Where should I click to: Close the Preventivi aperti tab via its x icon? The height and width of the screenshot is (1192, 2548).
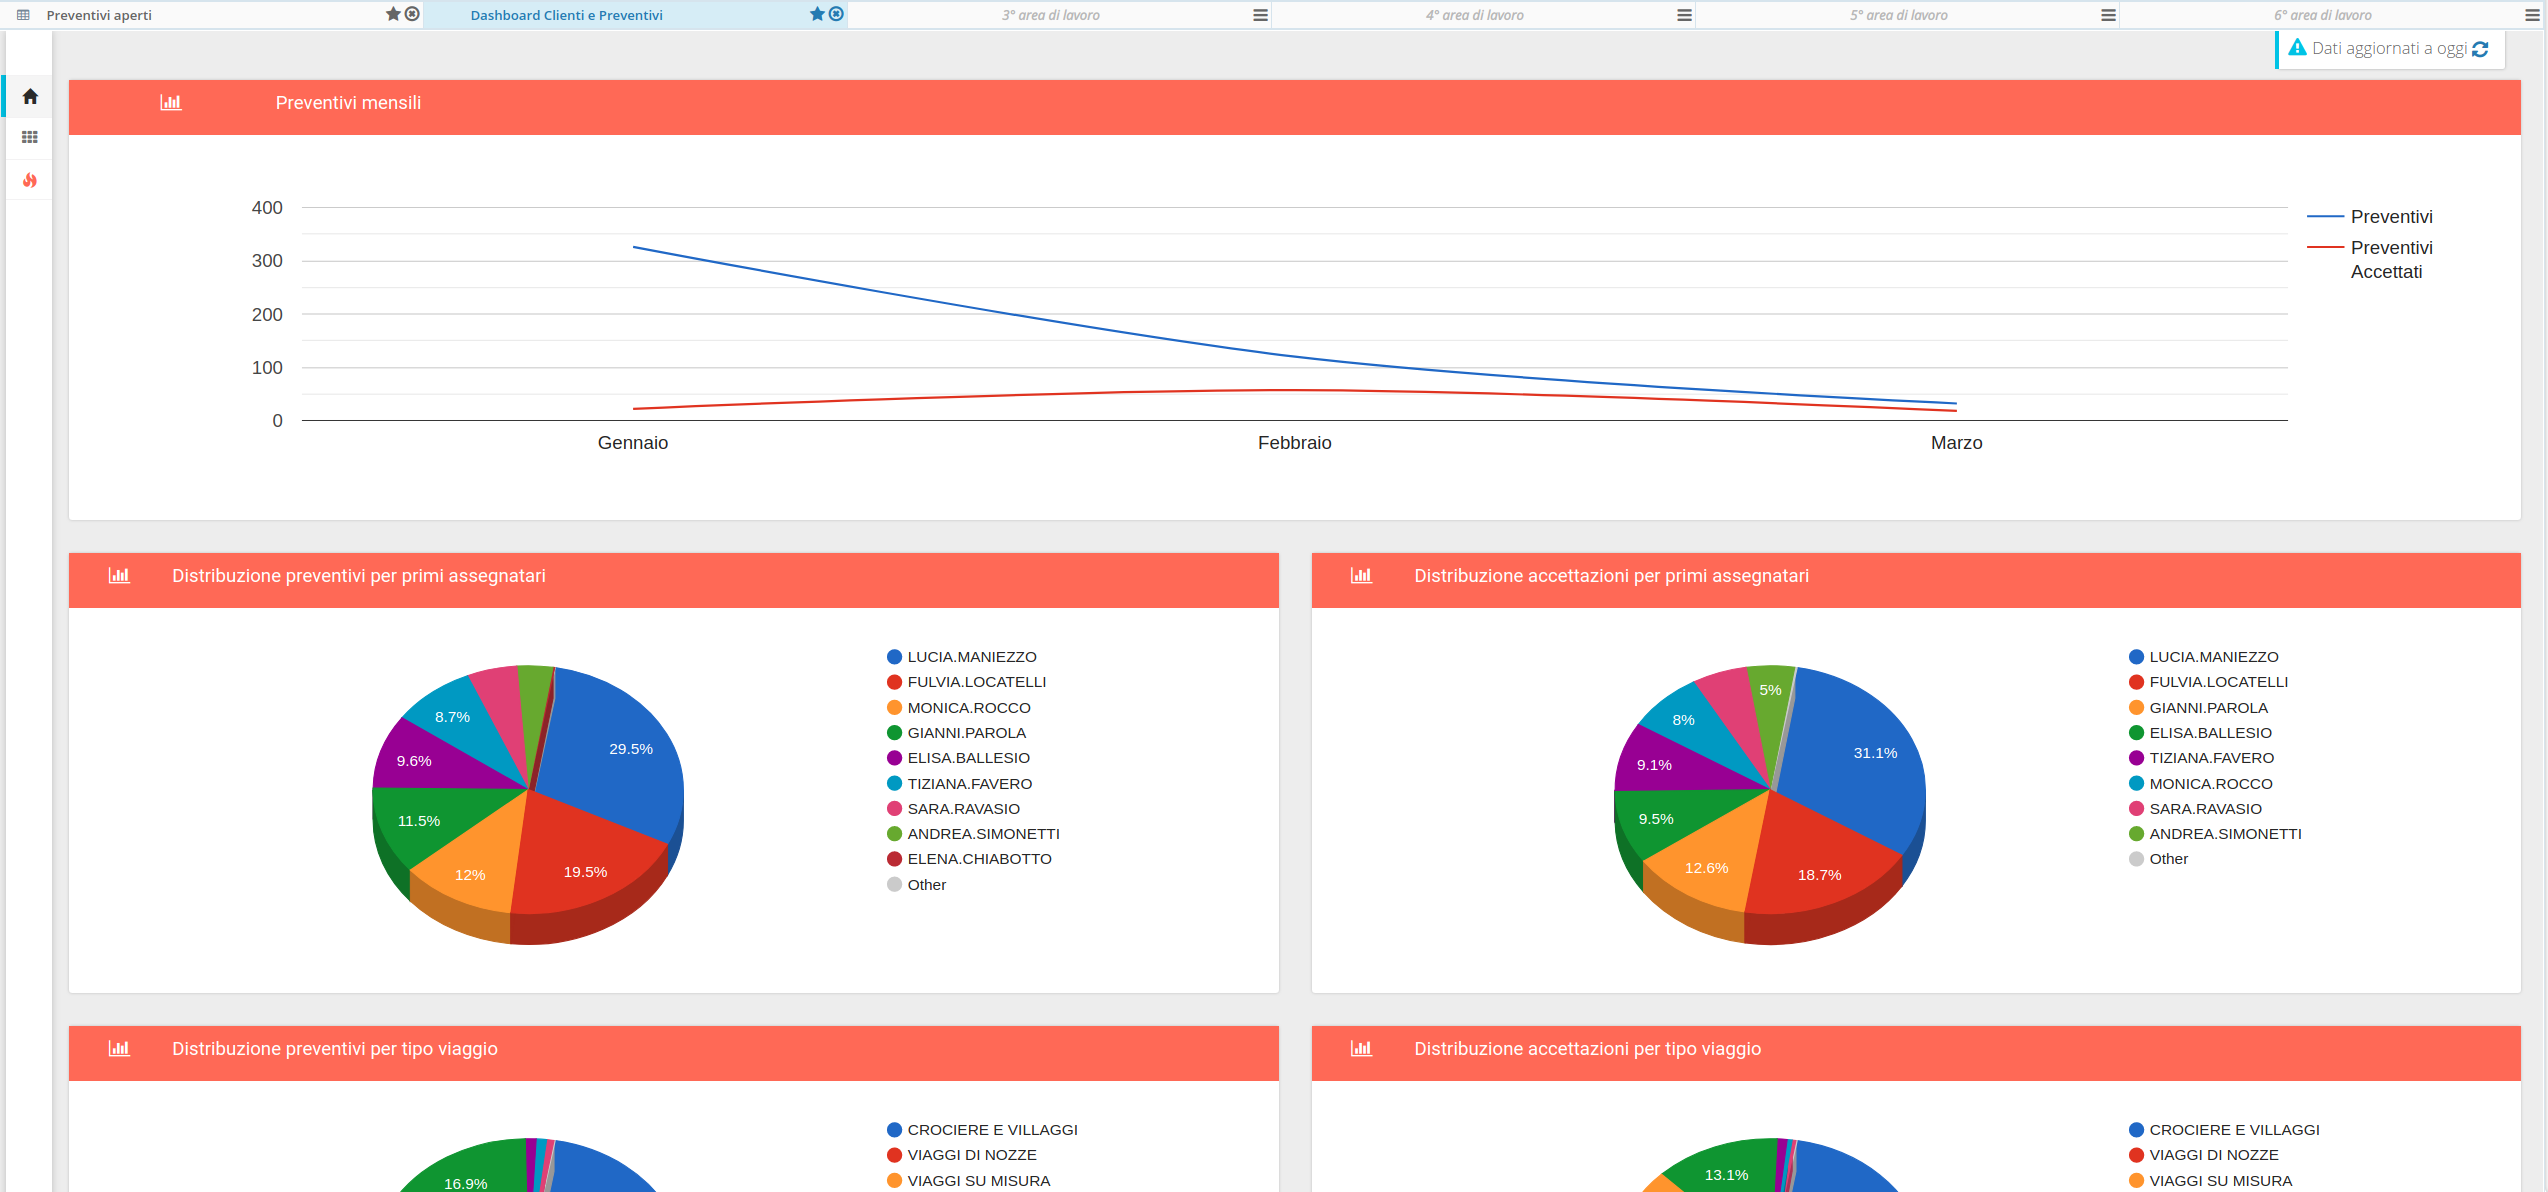tap(412, 14)
